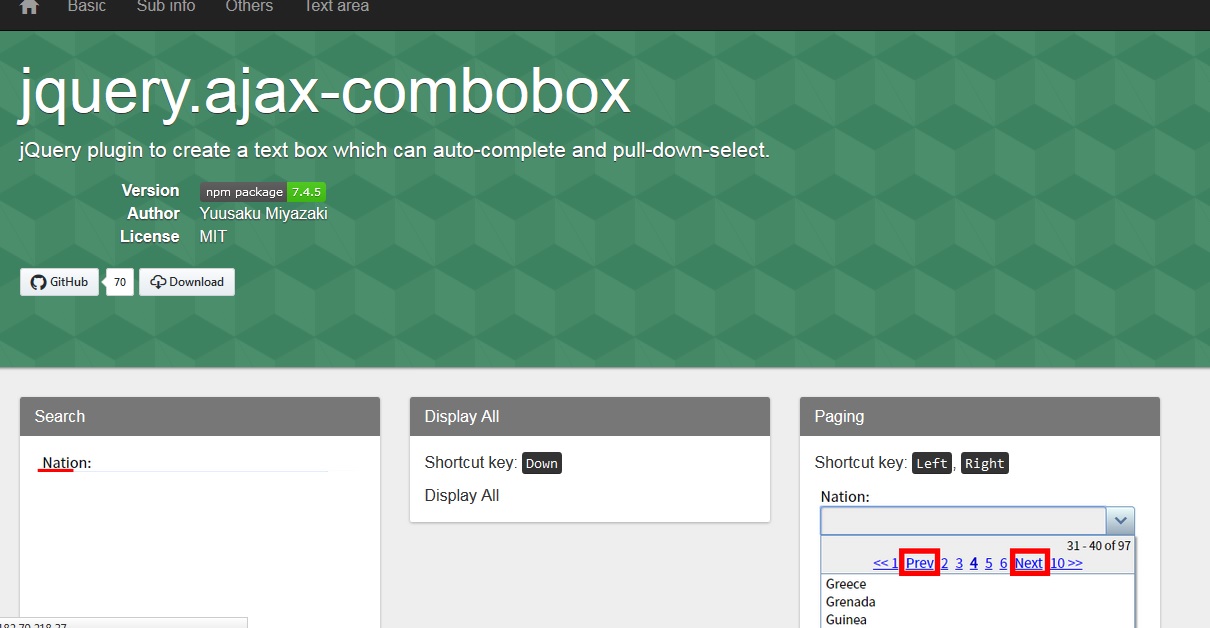Open page 5 of results
The height and width of the screenshot is (628, 1210).
pos(989,563)
